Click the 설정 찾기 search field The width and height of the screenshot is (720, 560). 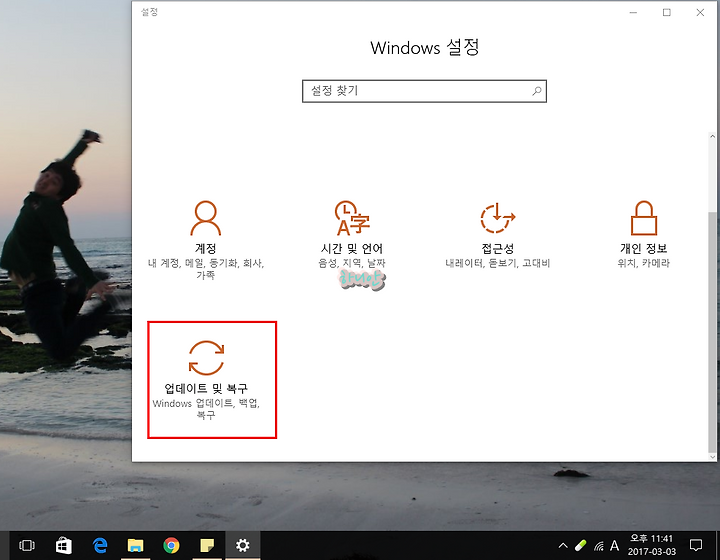pyautogui.click(x=424, y=91)
